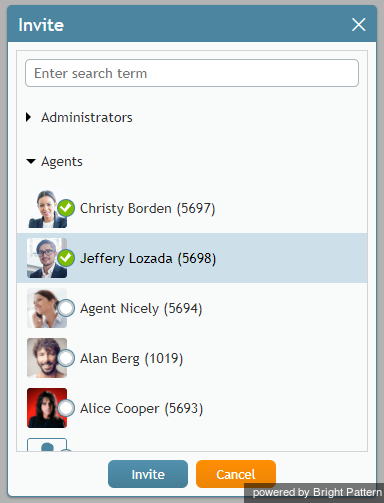Click Jeffery Lozada's profile photo
384x503 pixels.
pos(47,258)
